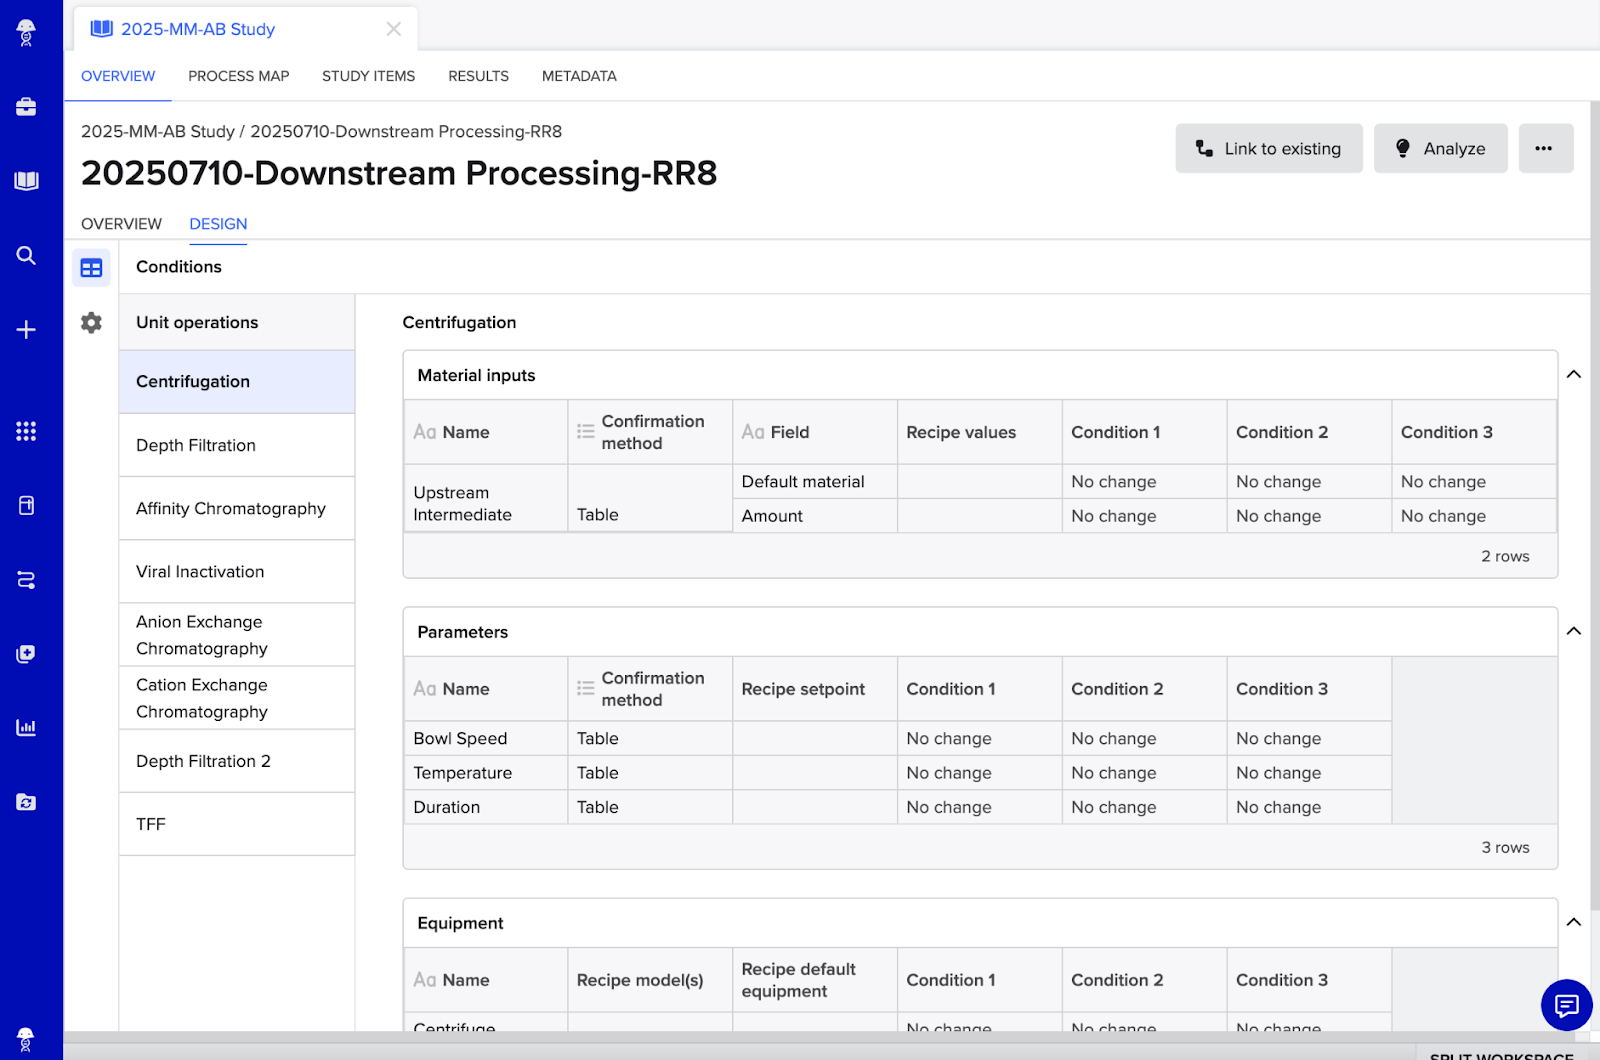Click the three-dot more options button

click(x=1545, y=149)
